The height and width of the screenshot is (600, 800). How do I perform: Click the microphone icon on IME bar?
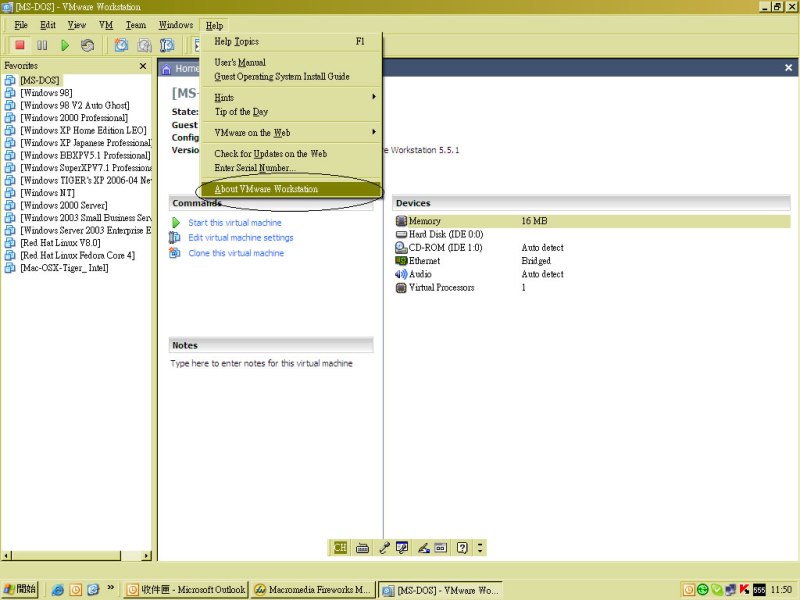click(x=384, y=548)
